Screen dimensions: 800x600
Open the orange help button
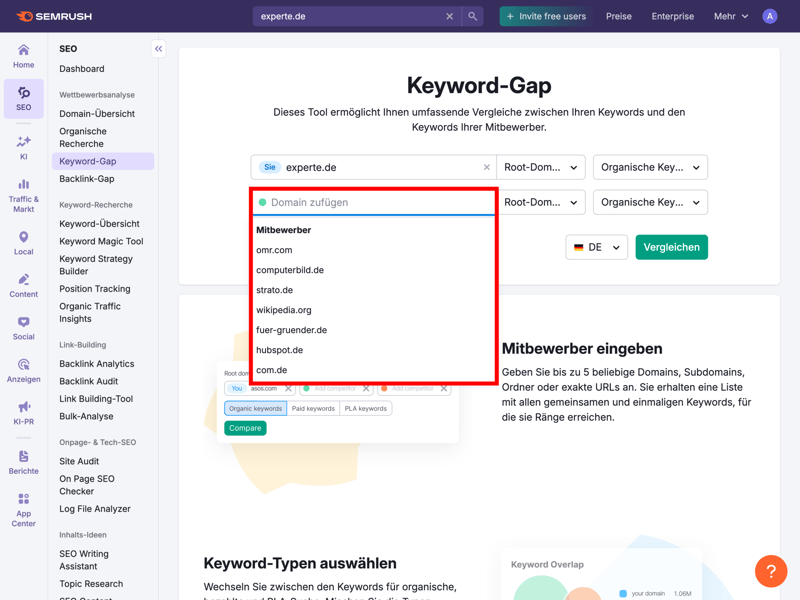coord(771,571)
